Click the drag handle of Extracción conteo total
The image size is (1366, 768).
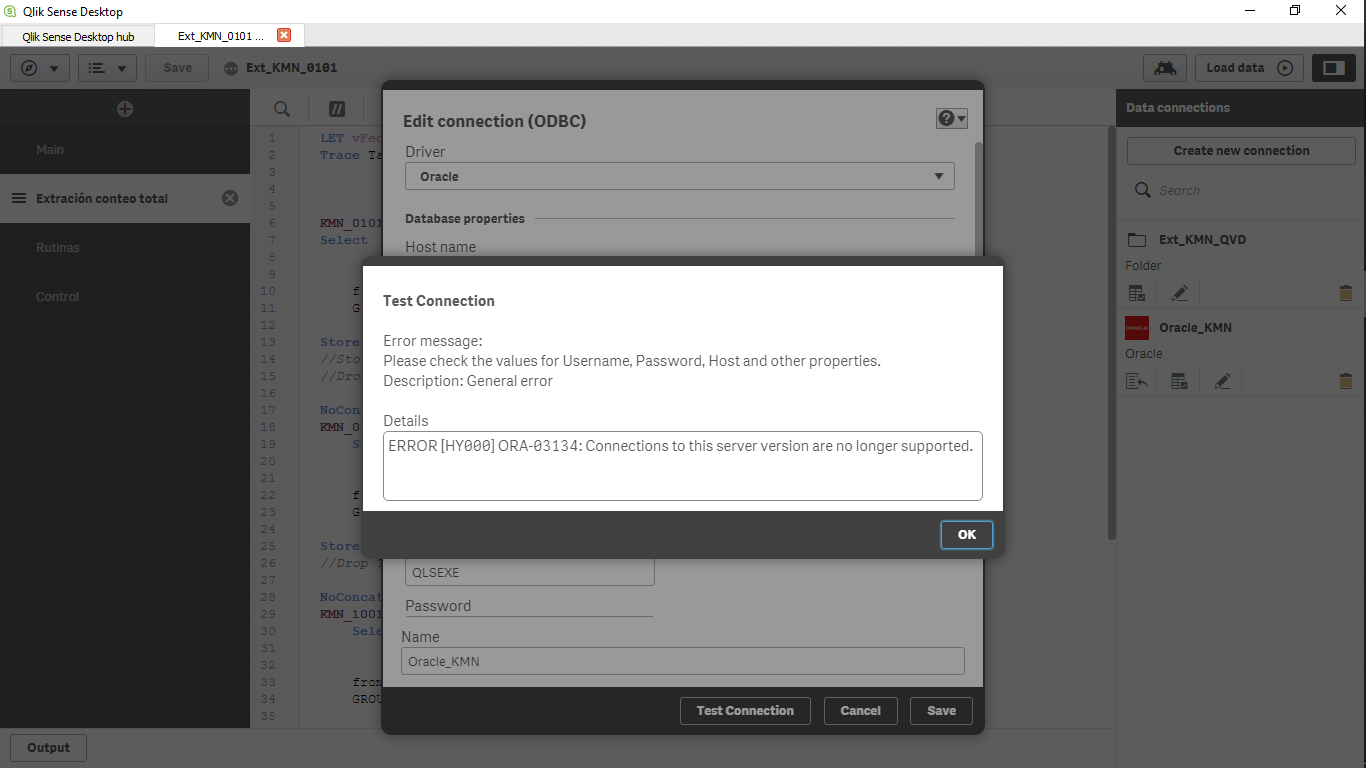click(18, 198)
